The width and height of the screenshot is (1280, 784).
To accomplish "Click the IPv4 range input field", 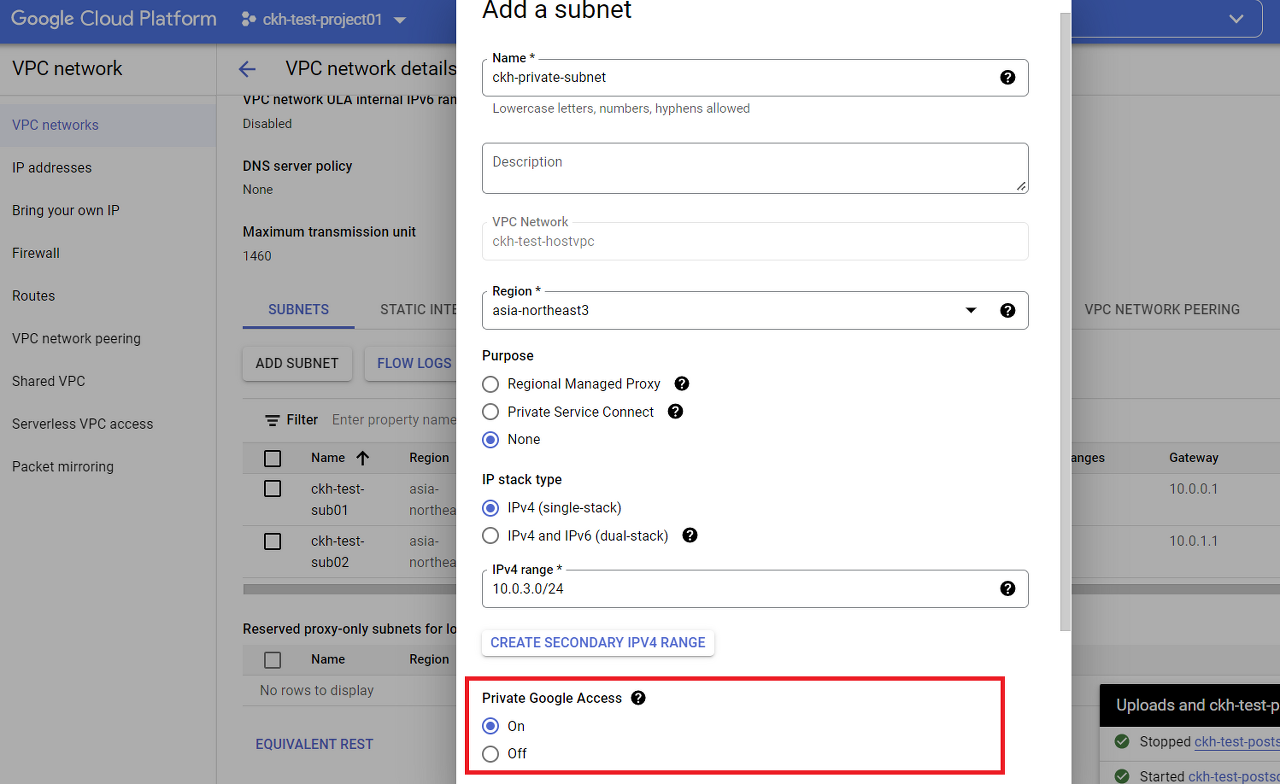I will point(755,588).
